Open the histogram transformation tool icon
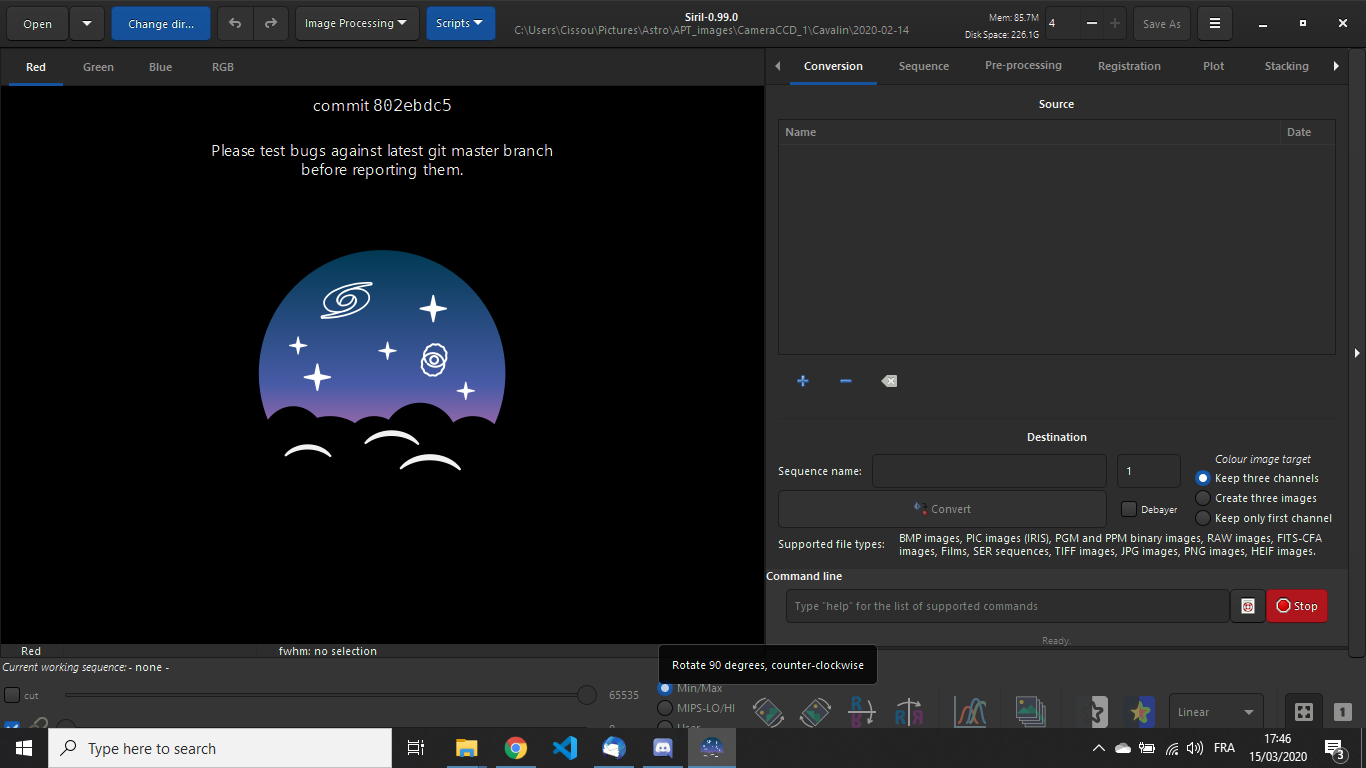 click(x=970, y=711)
